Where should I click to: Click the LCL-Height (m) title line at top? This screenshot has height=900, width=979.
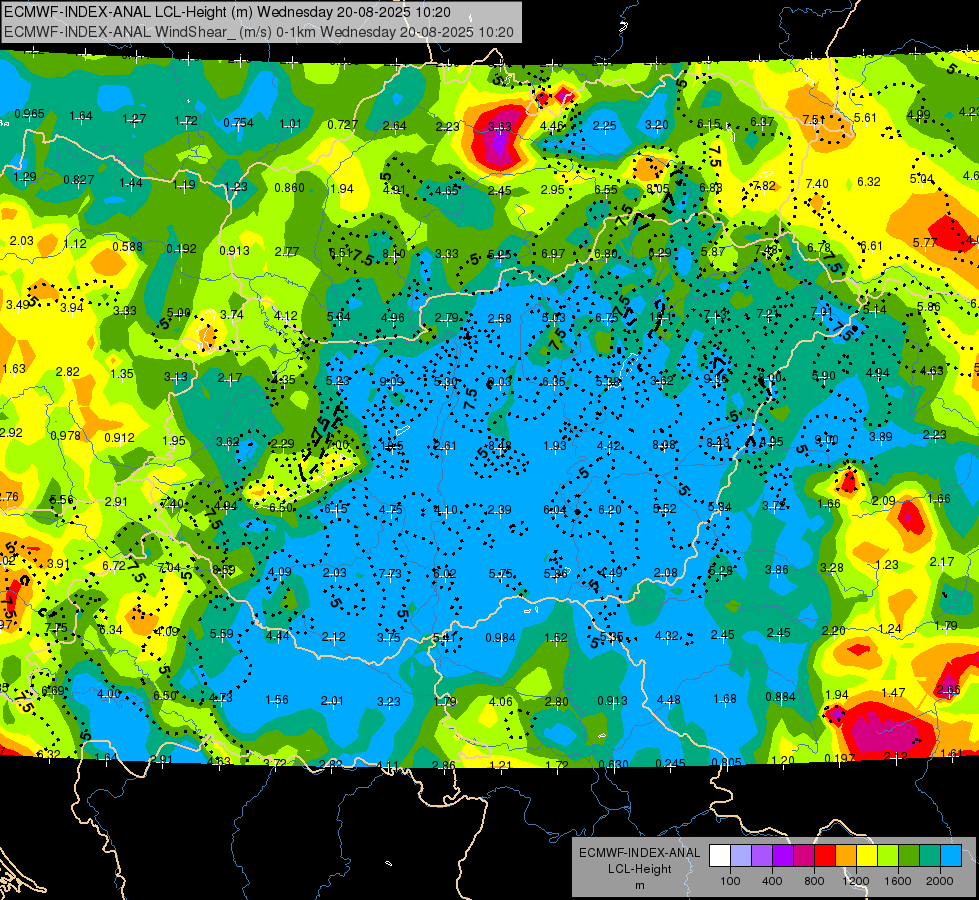coord(227,11)
